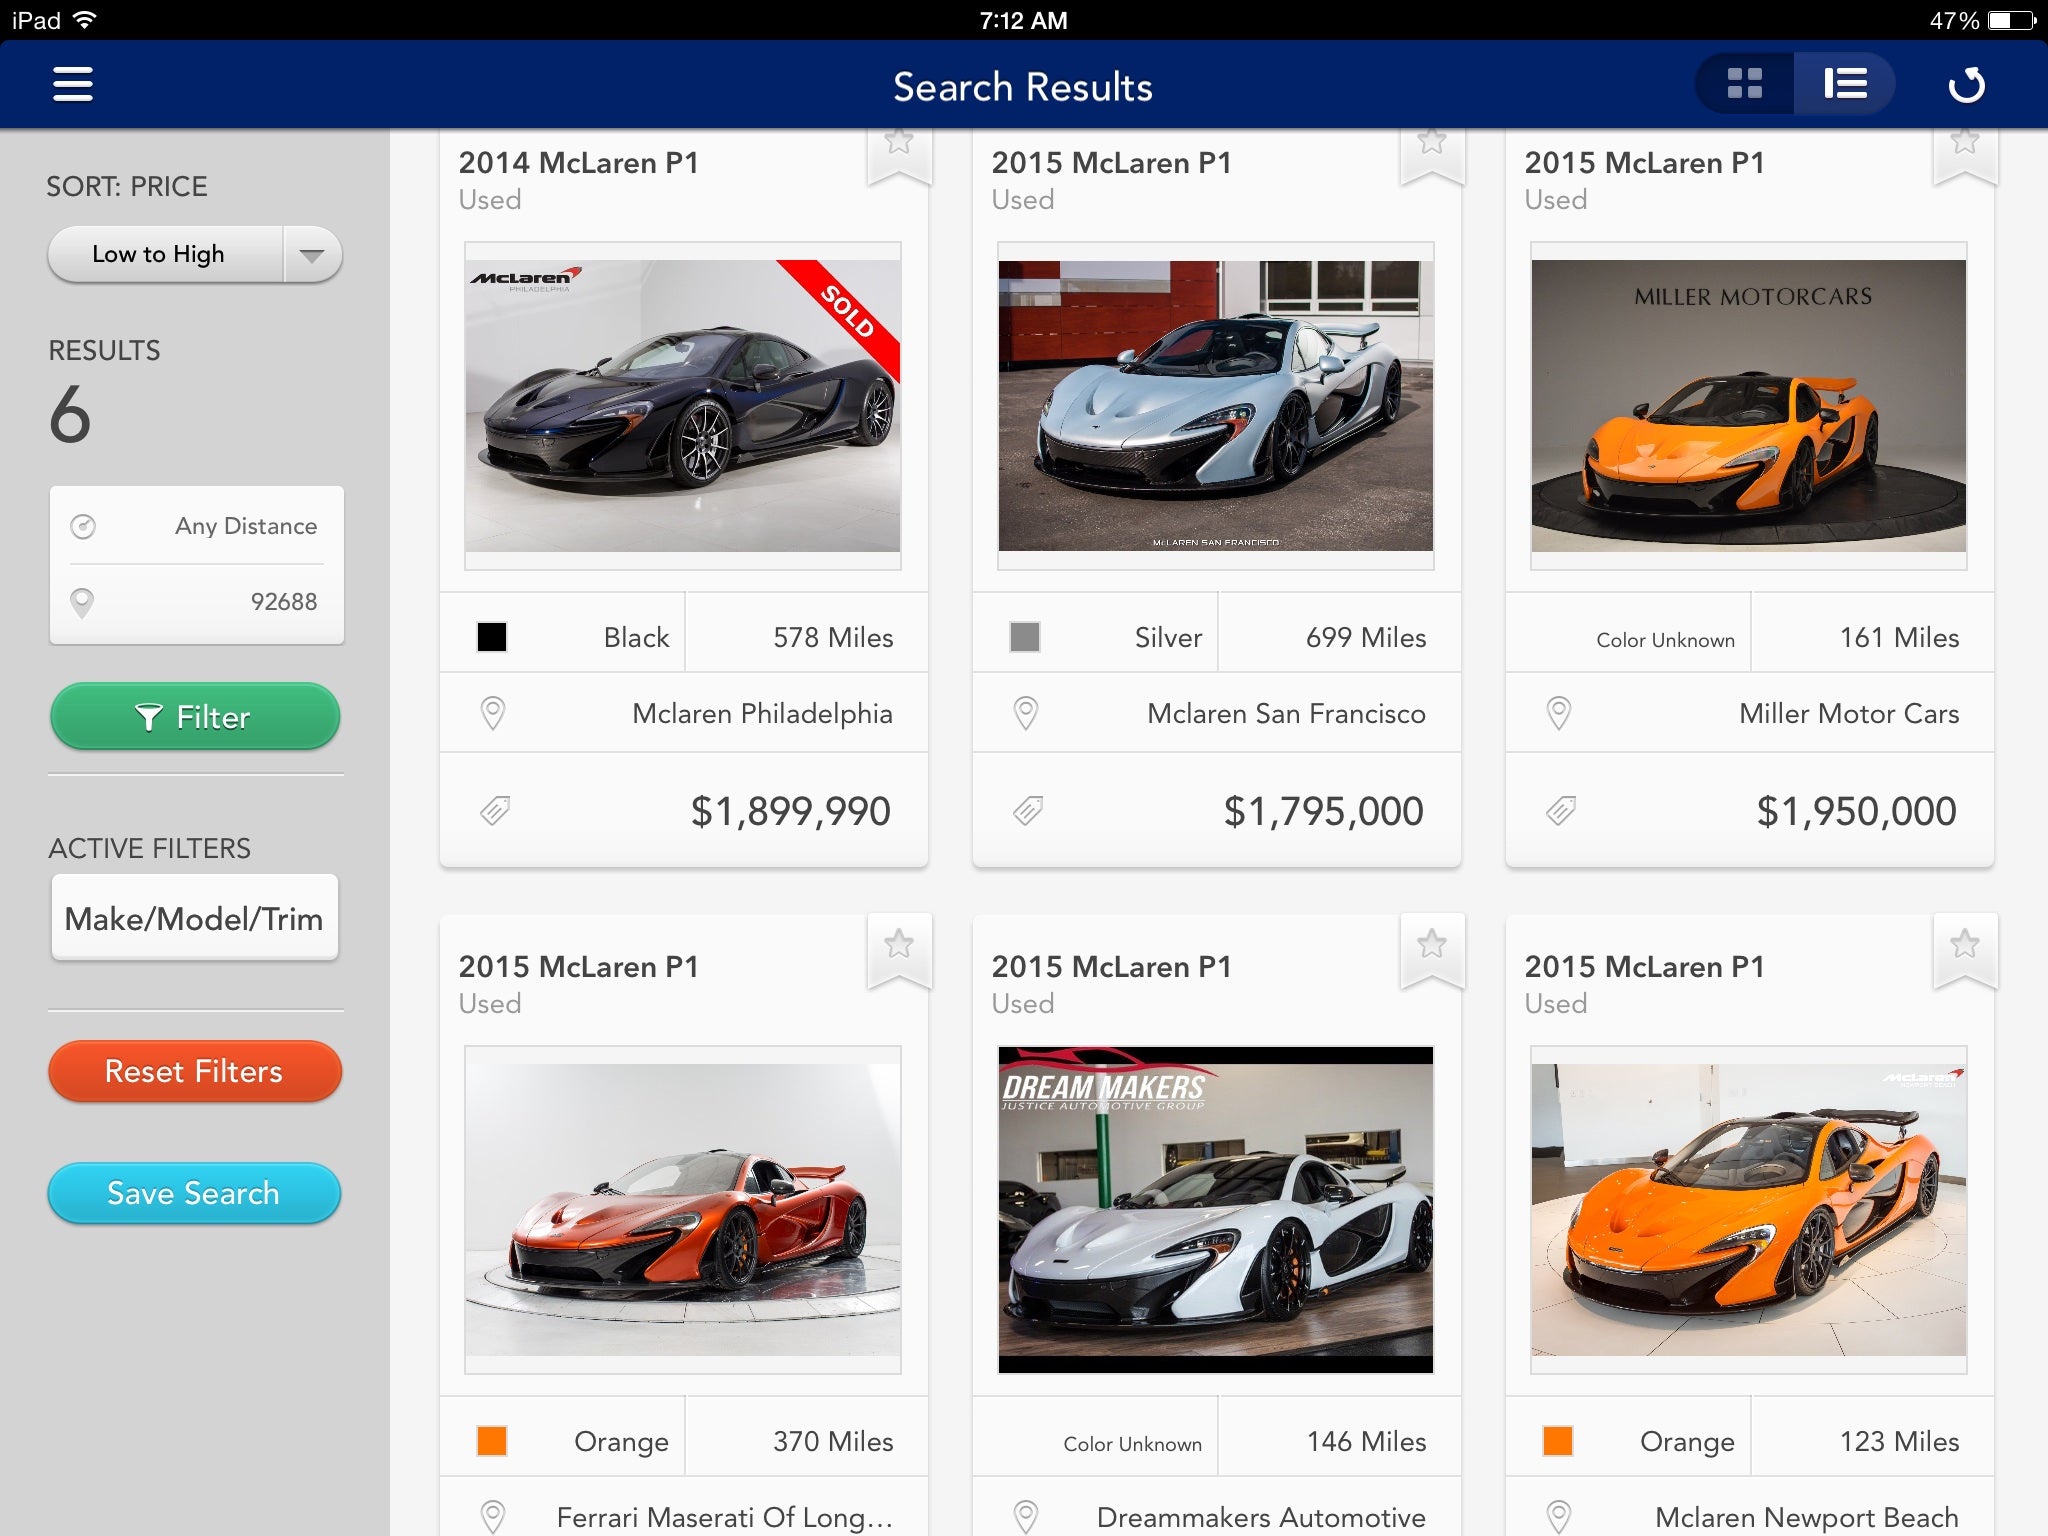Screen dimensions: 2048x1536
Task: Tap the battery indicator in status bar
Action: point(2013,20)
